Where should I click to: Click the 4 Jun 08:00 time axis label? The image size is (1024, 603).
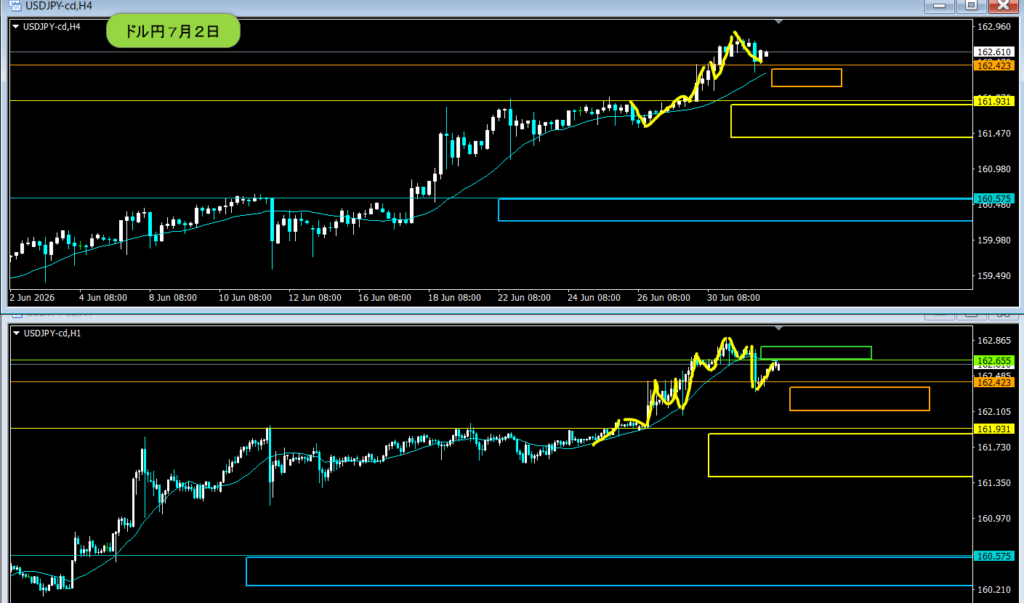103,297
